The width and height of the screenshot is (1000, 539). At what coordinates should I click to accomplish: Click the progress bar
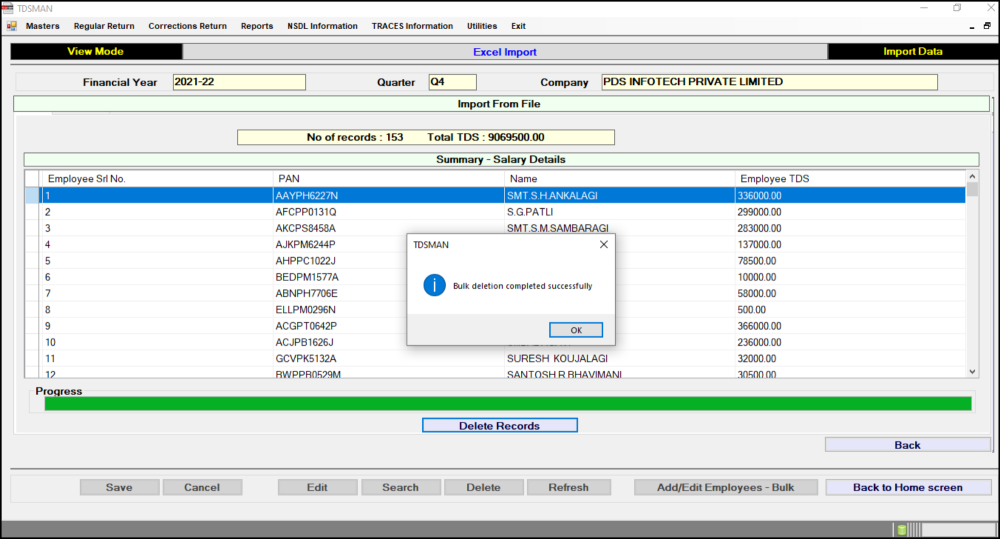tap(508, 403)
